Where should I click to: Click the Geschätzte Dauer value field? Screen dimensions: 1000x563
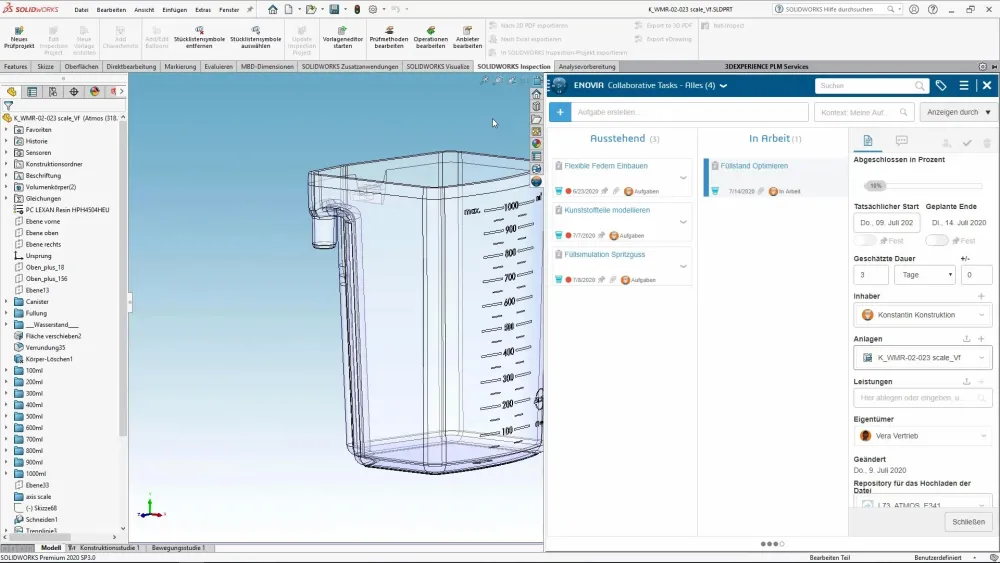871,275
